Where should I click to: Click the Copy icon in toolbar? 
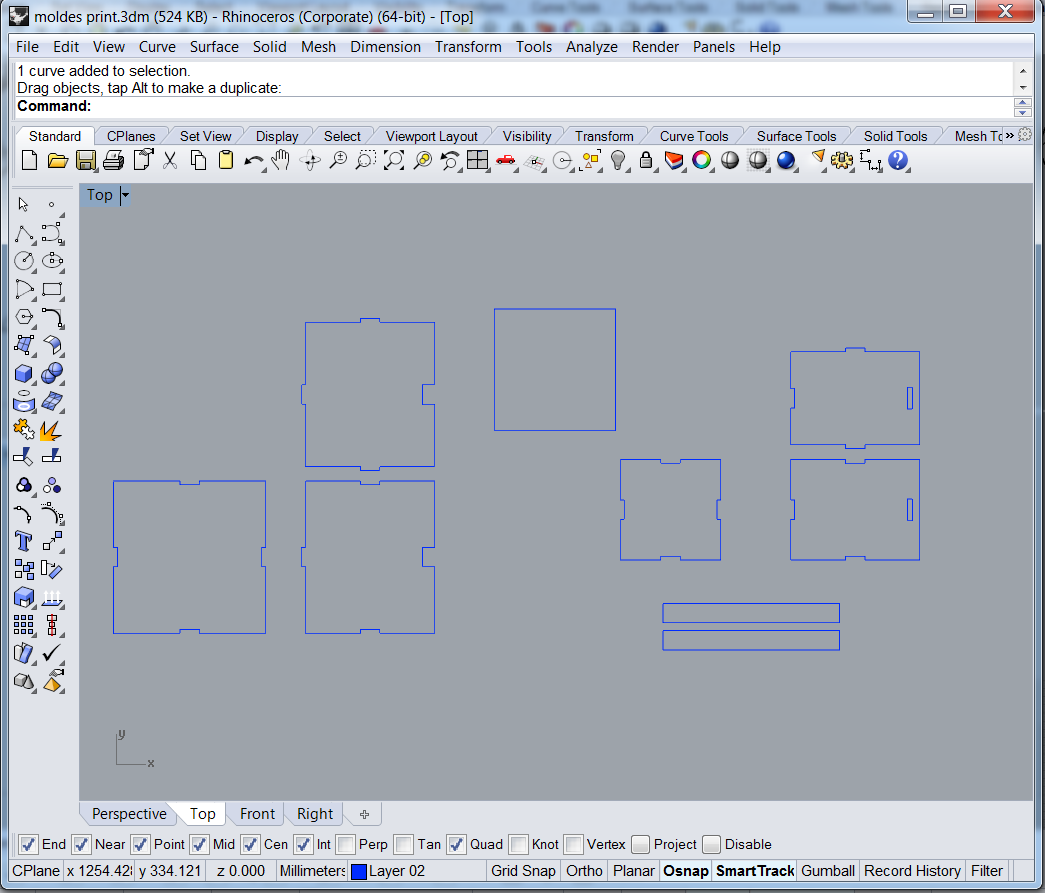tap(198, 161)
